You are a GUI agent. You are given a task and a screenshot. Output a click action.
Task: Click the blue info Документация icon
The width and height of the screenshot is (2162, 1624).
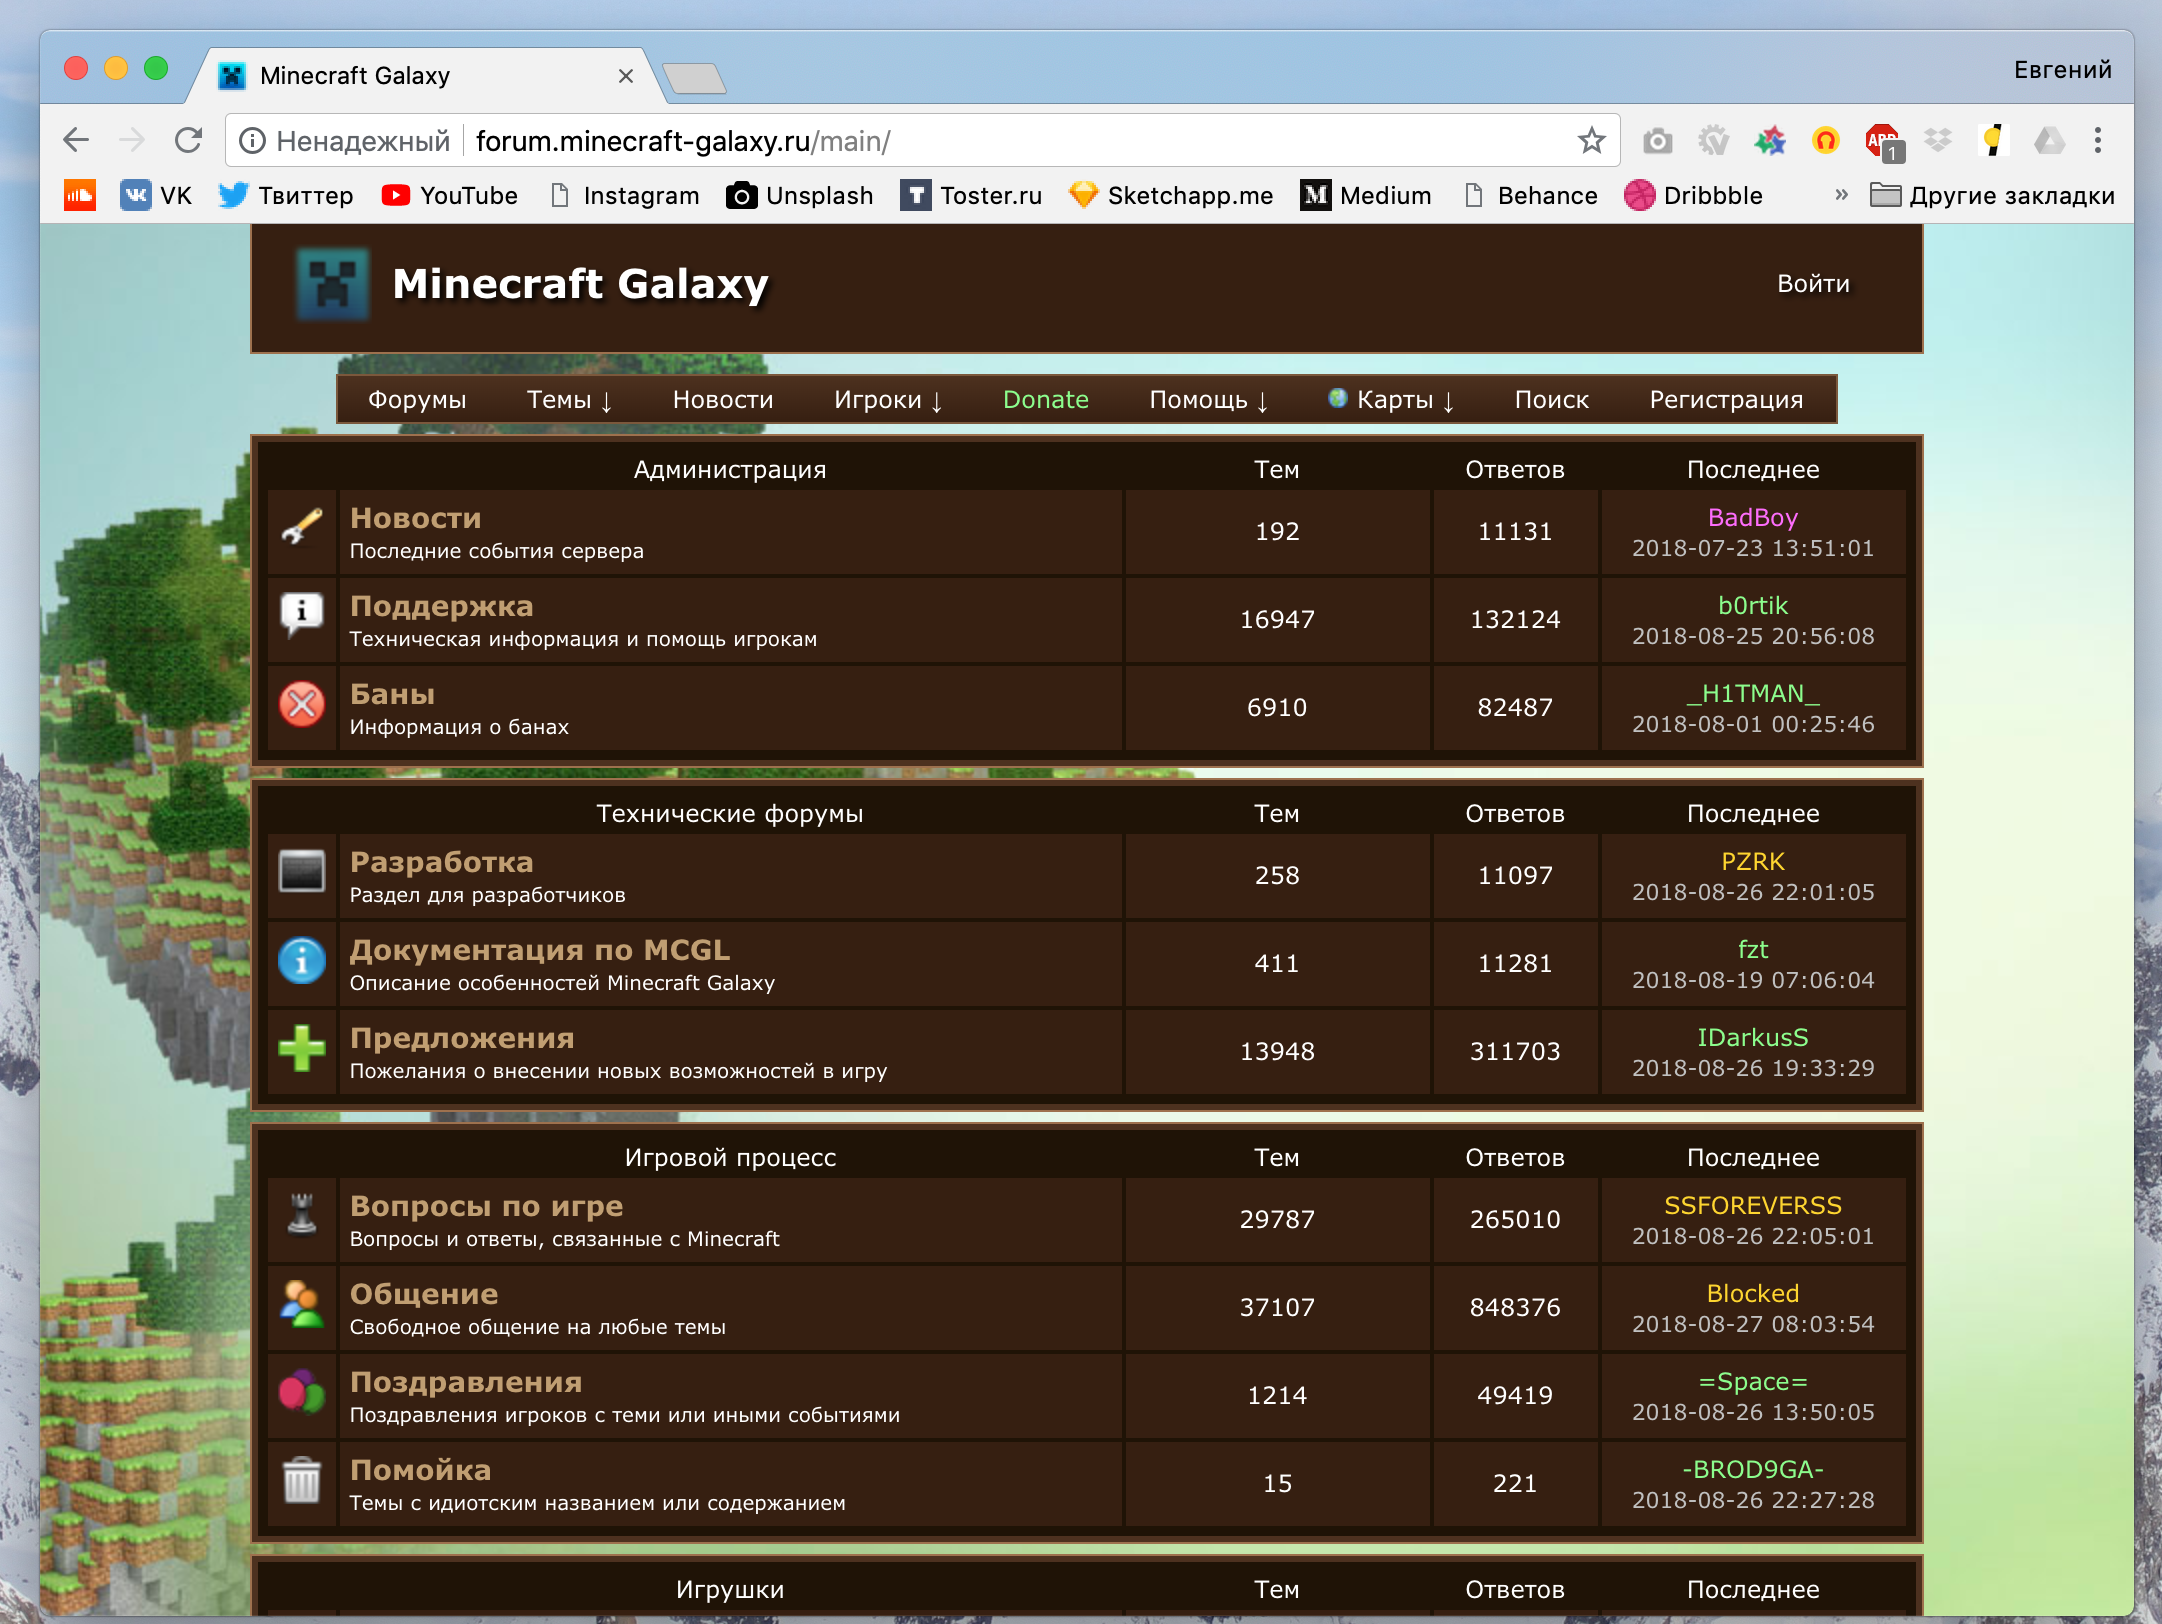[301, 961]
